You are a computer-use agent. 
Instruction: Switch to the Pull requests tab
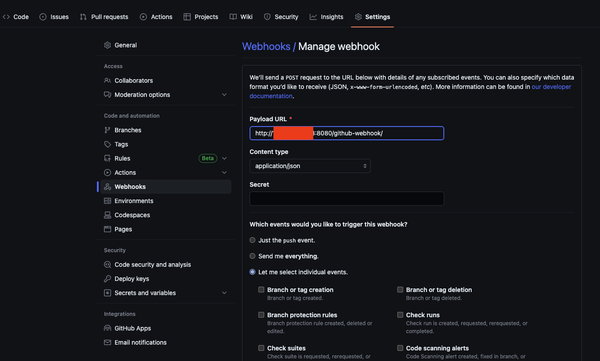click(x=104, y=17)
